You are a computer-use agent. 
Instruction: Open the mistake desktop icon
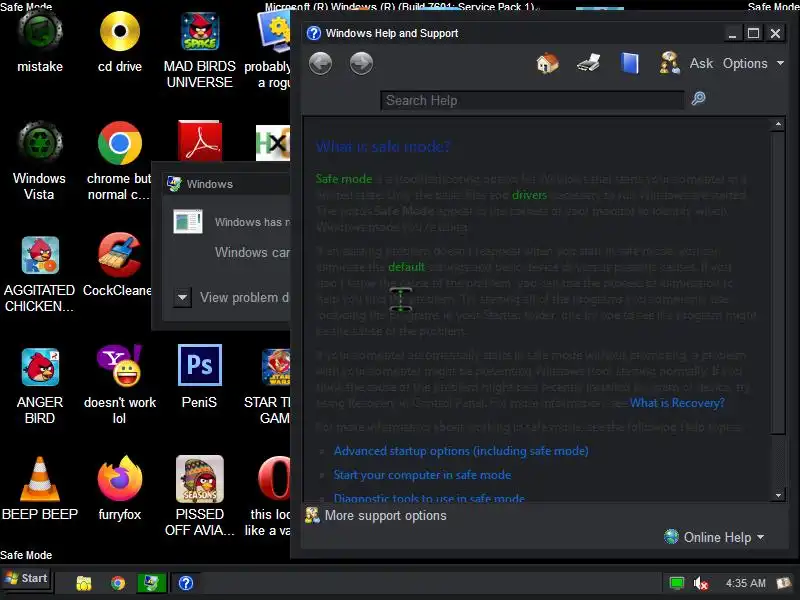(40, 42)
